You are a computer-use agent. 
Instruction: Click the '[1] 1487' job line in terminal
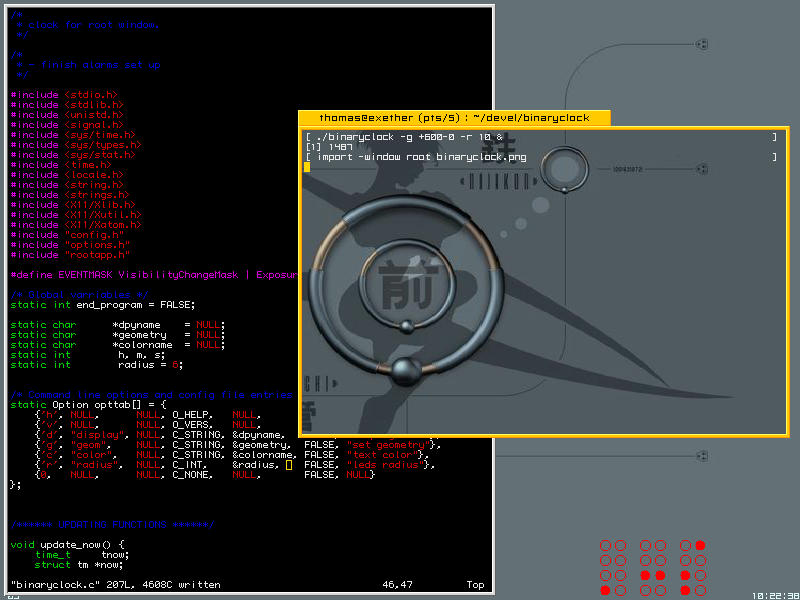click(329, 147)
